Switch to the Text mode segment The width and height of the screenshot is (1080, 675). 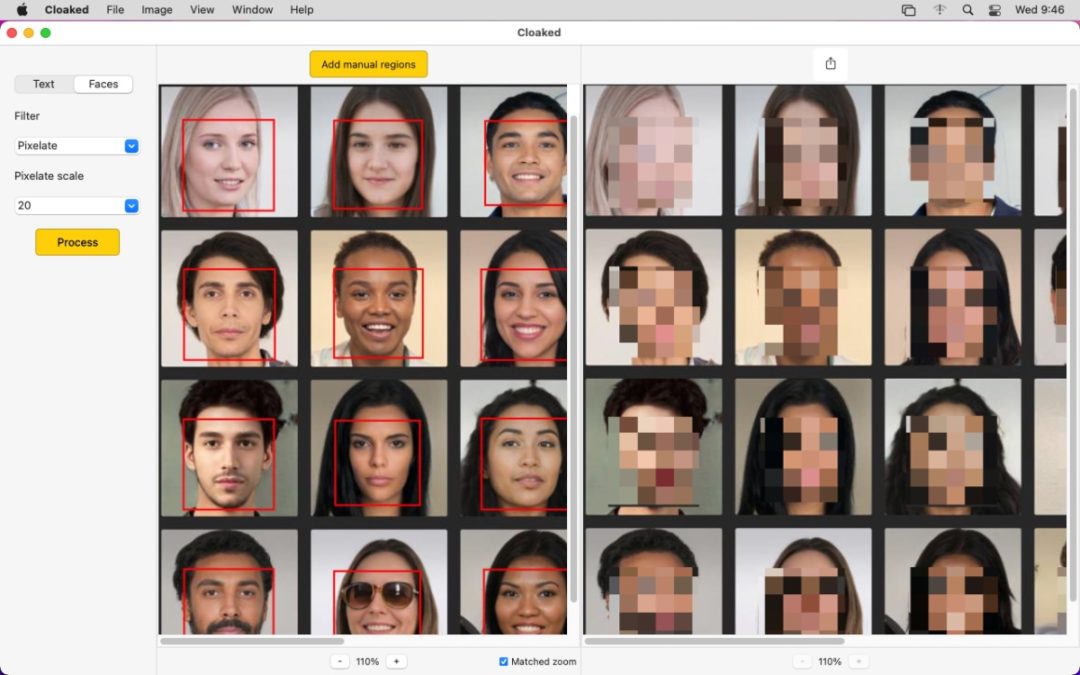[x=44, y=84]
